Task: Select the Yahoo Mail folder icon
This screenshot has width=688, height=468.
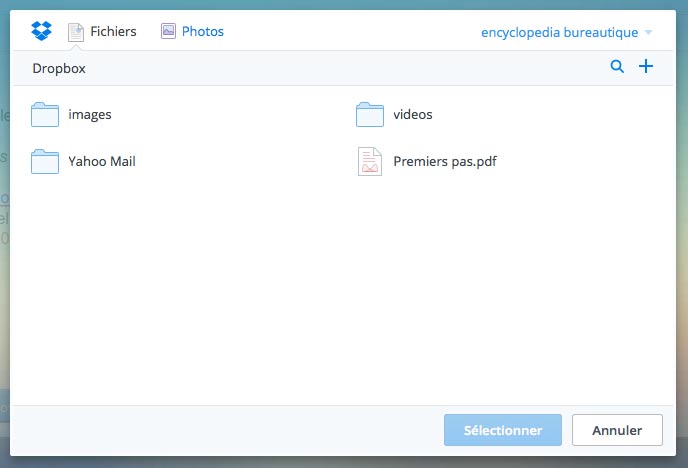Action: click(45, 161)
